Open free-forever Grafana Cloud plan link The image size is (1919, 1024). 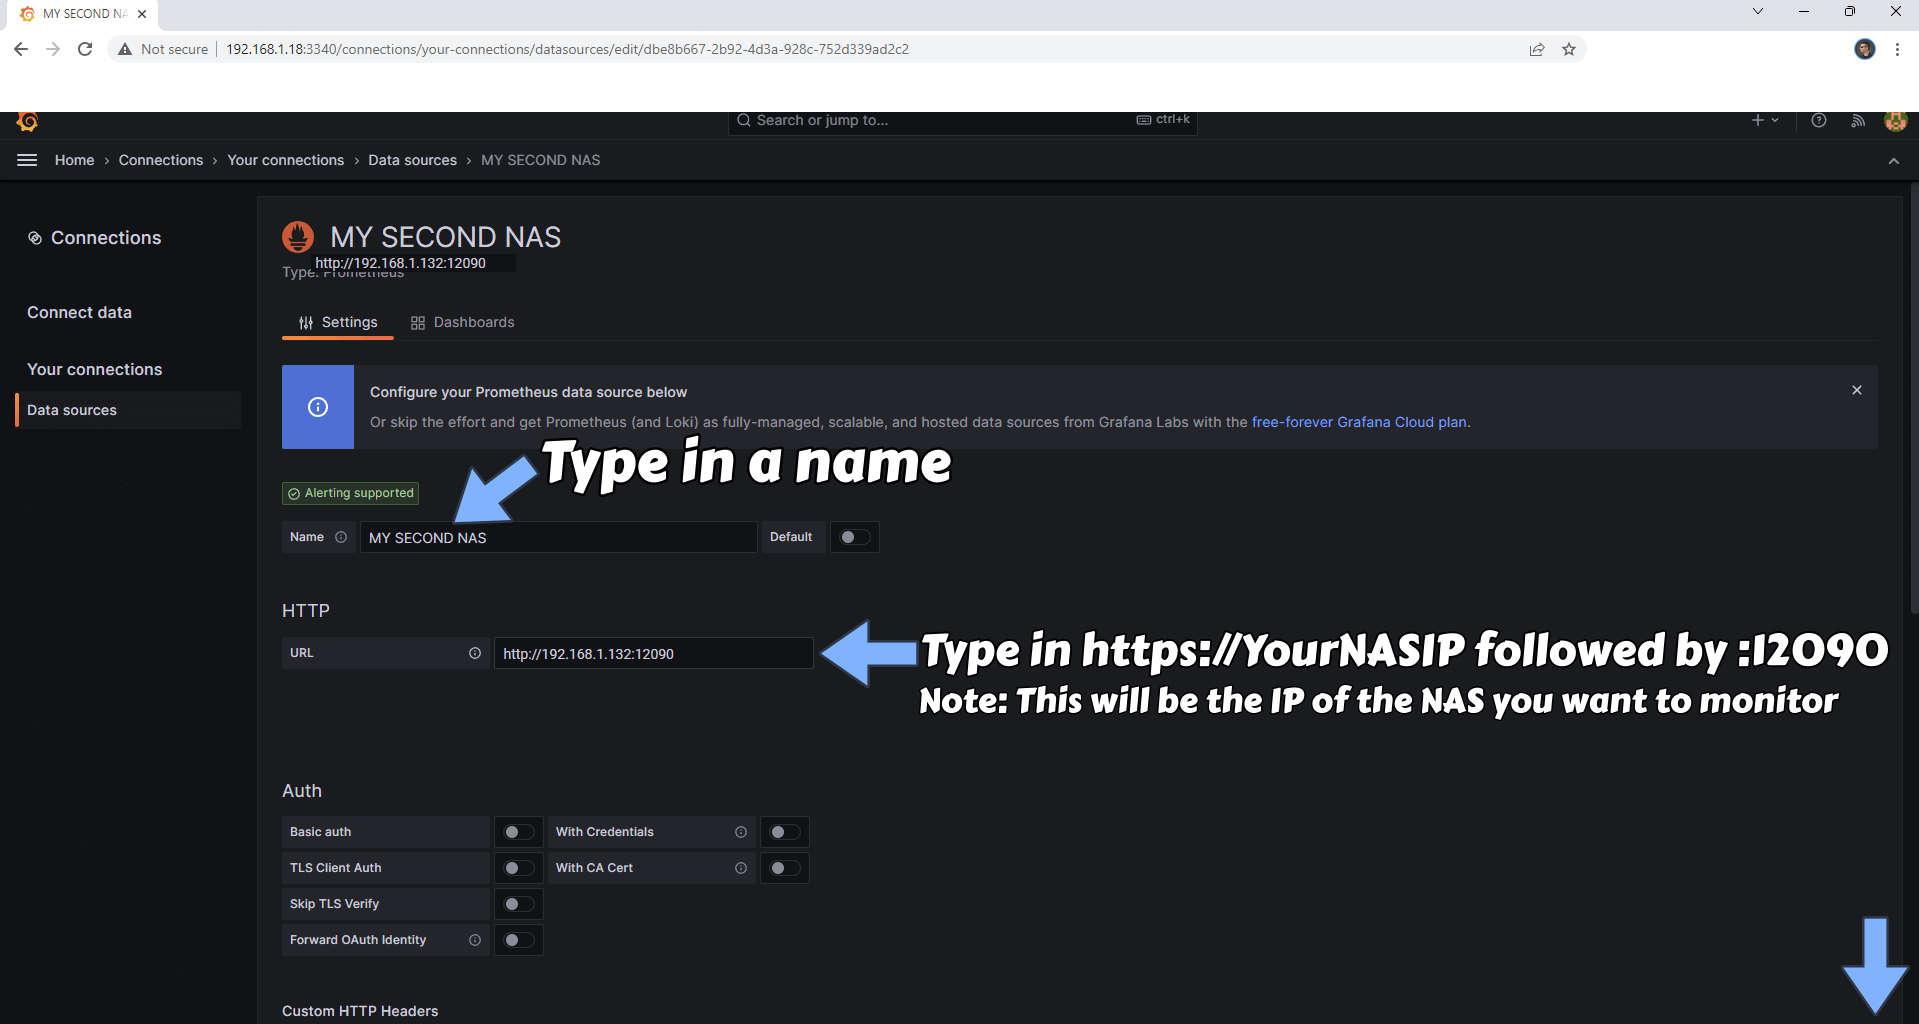[x=1359, y=422]
